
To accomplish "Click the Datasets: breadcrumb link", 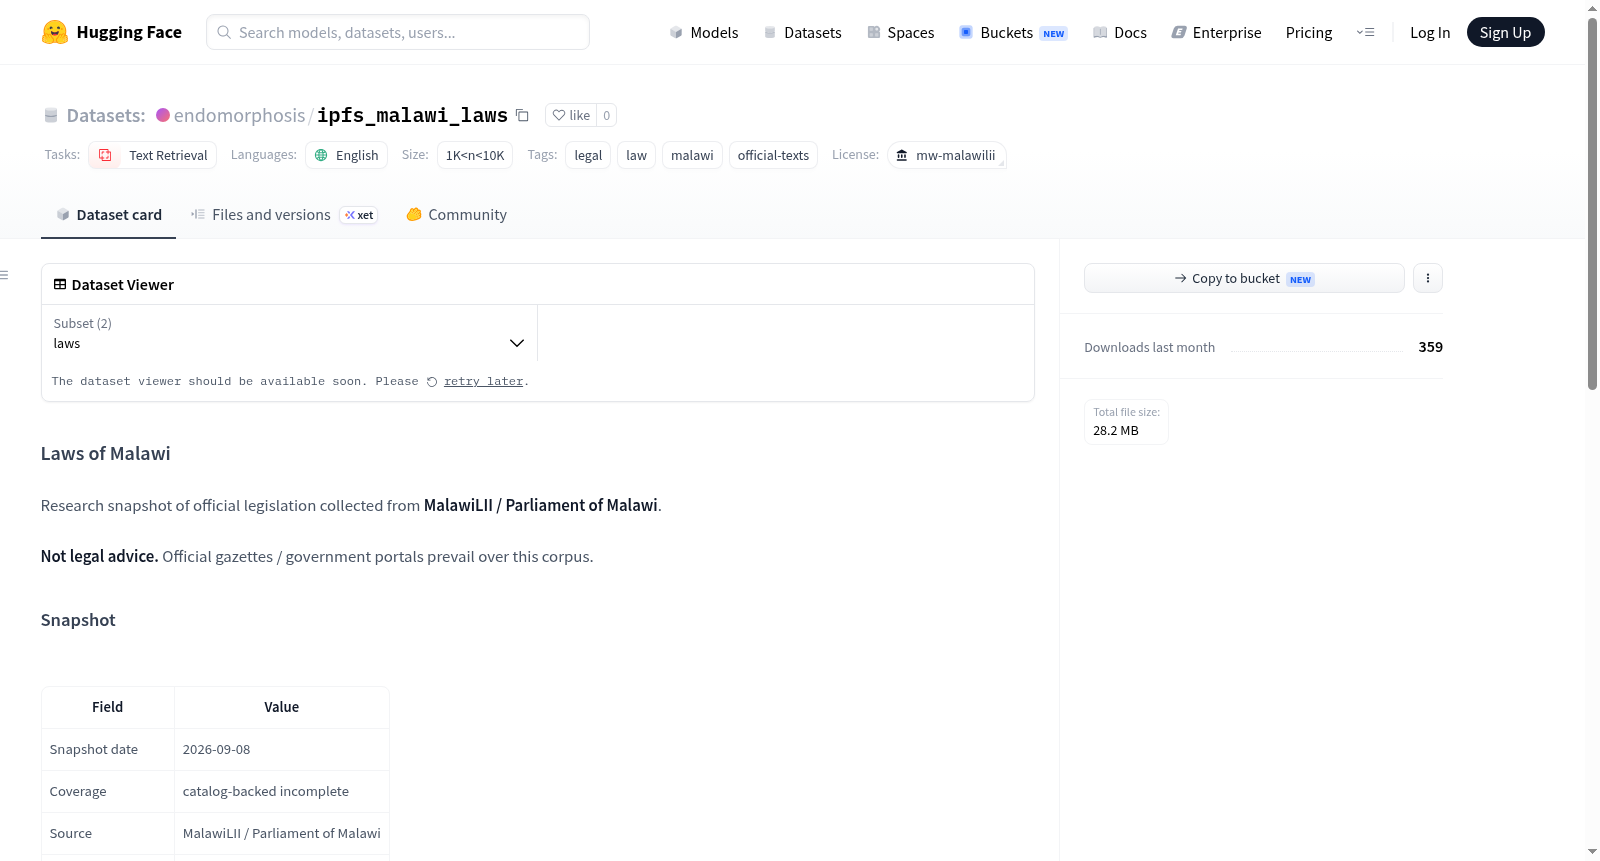I will click(x=106, y=115).
